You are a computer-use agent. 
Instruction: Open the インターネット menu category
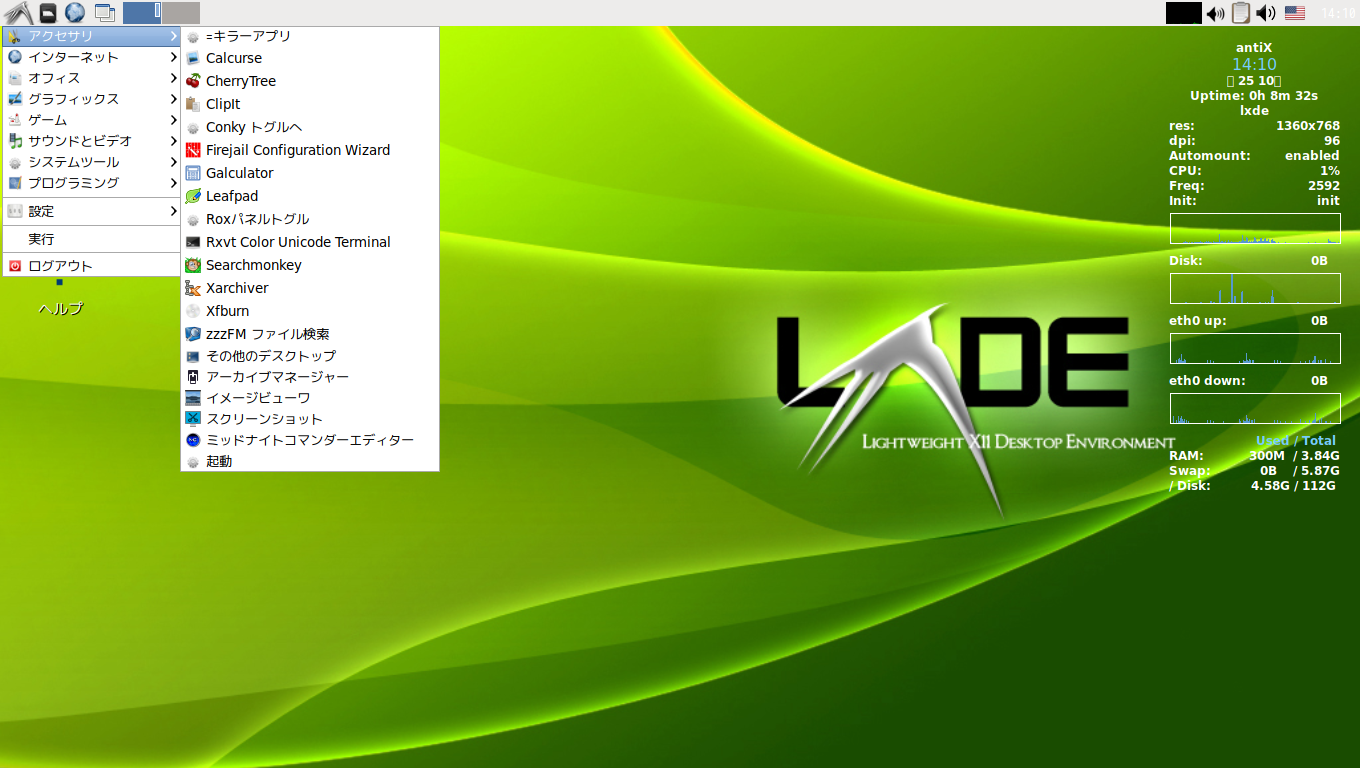click(92, 57)
